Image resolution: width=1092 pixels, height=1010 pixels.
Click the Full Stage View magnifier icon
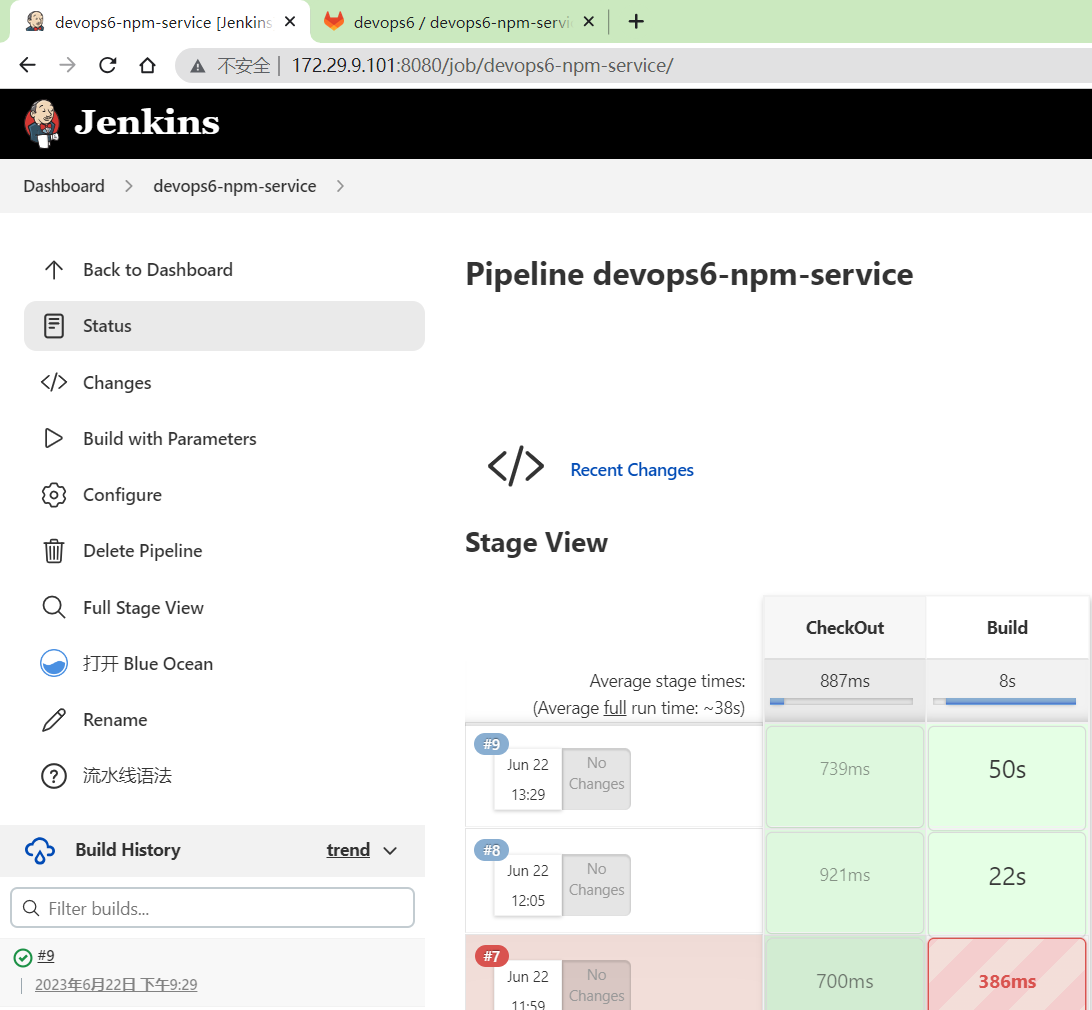[x=54, y=607]
